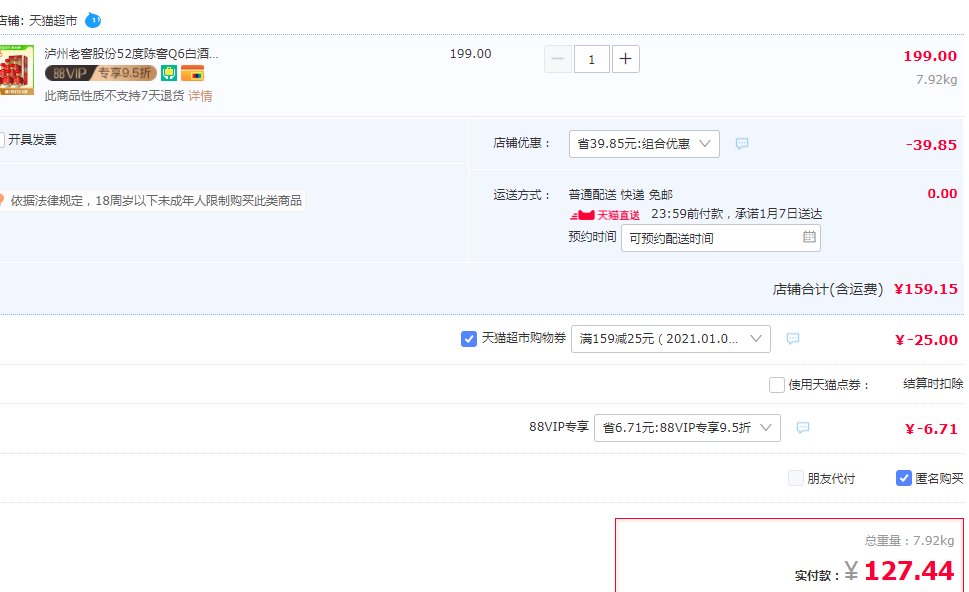Focus the quantity input field showing 1
The width and height of the screenshot is (969, 592).
click(591, 59)
